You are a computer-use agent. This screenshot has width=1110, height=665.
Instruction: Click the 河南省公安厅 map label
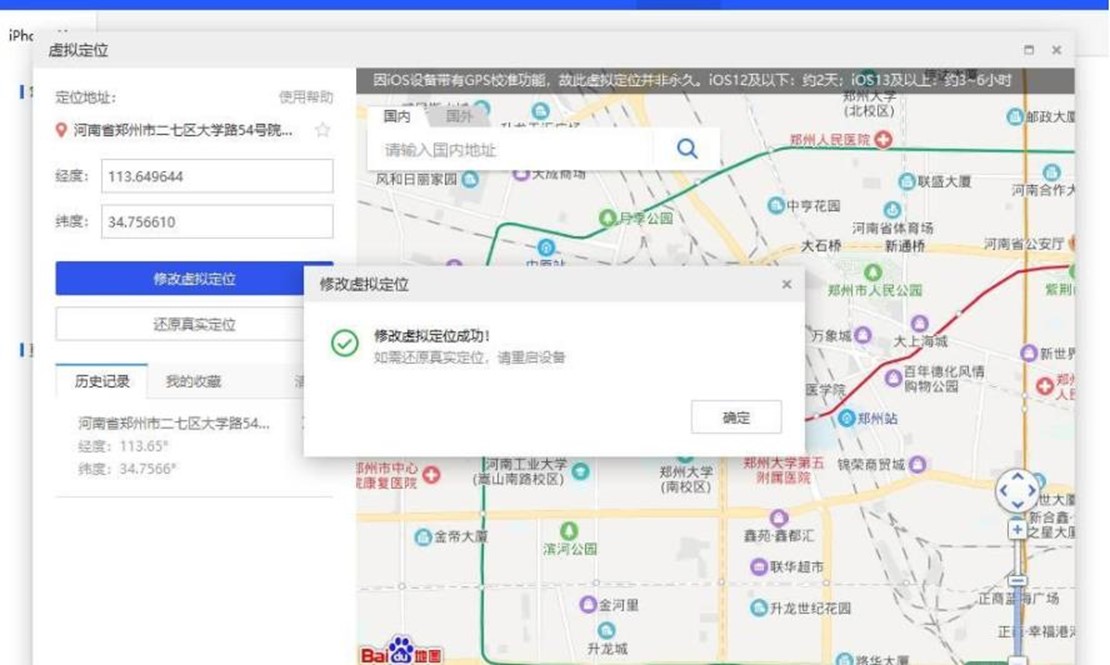point(1024,244)
